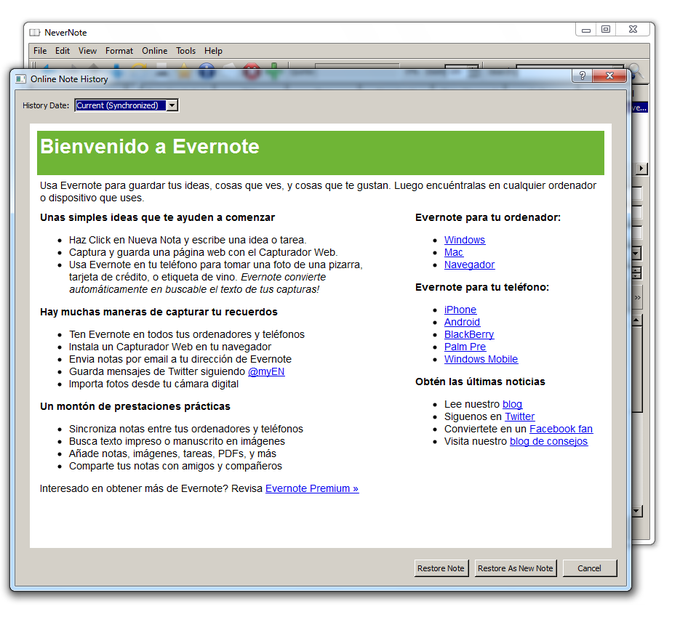Open the Twitter link after Síguenos en
This screenshot has width=680, height=617.
tap(520, 417)
